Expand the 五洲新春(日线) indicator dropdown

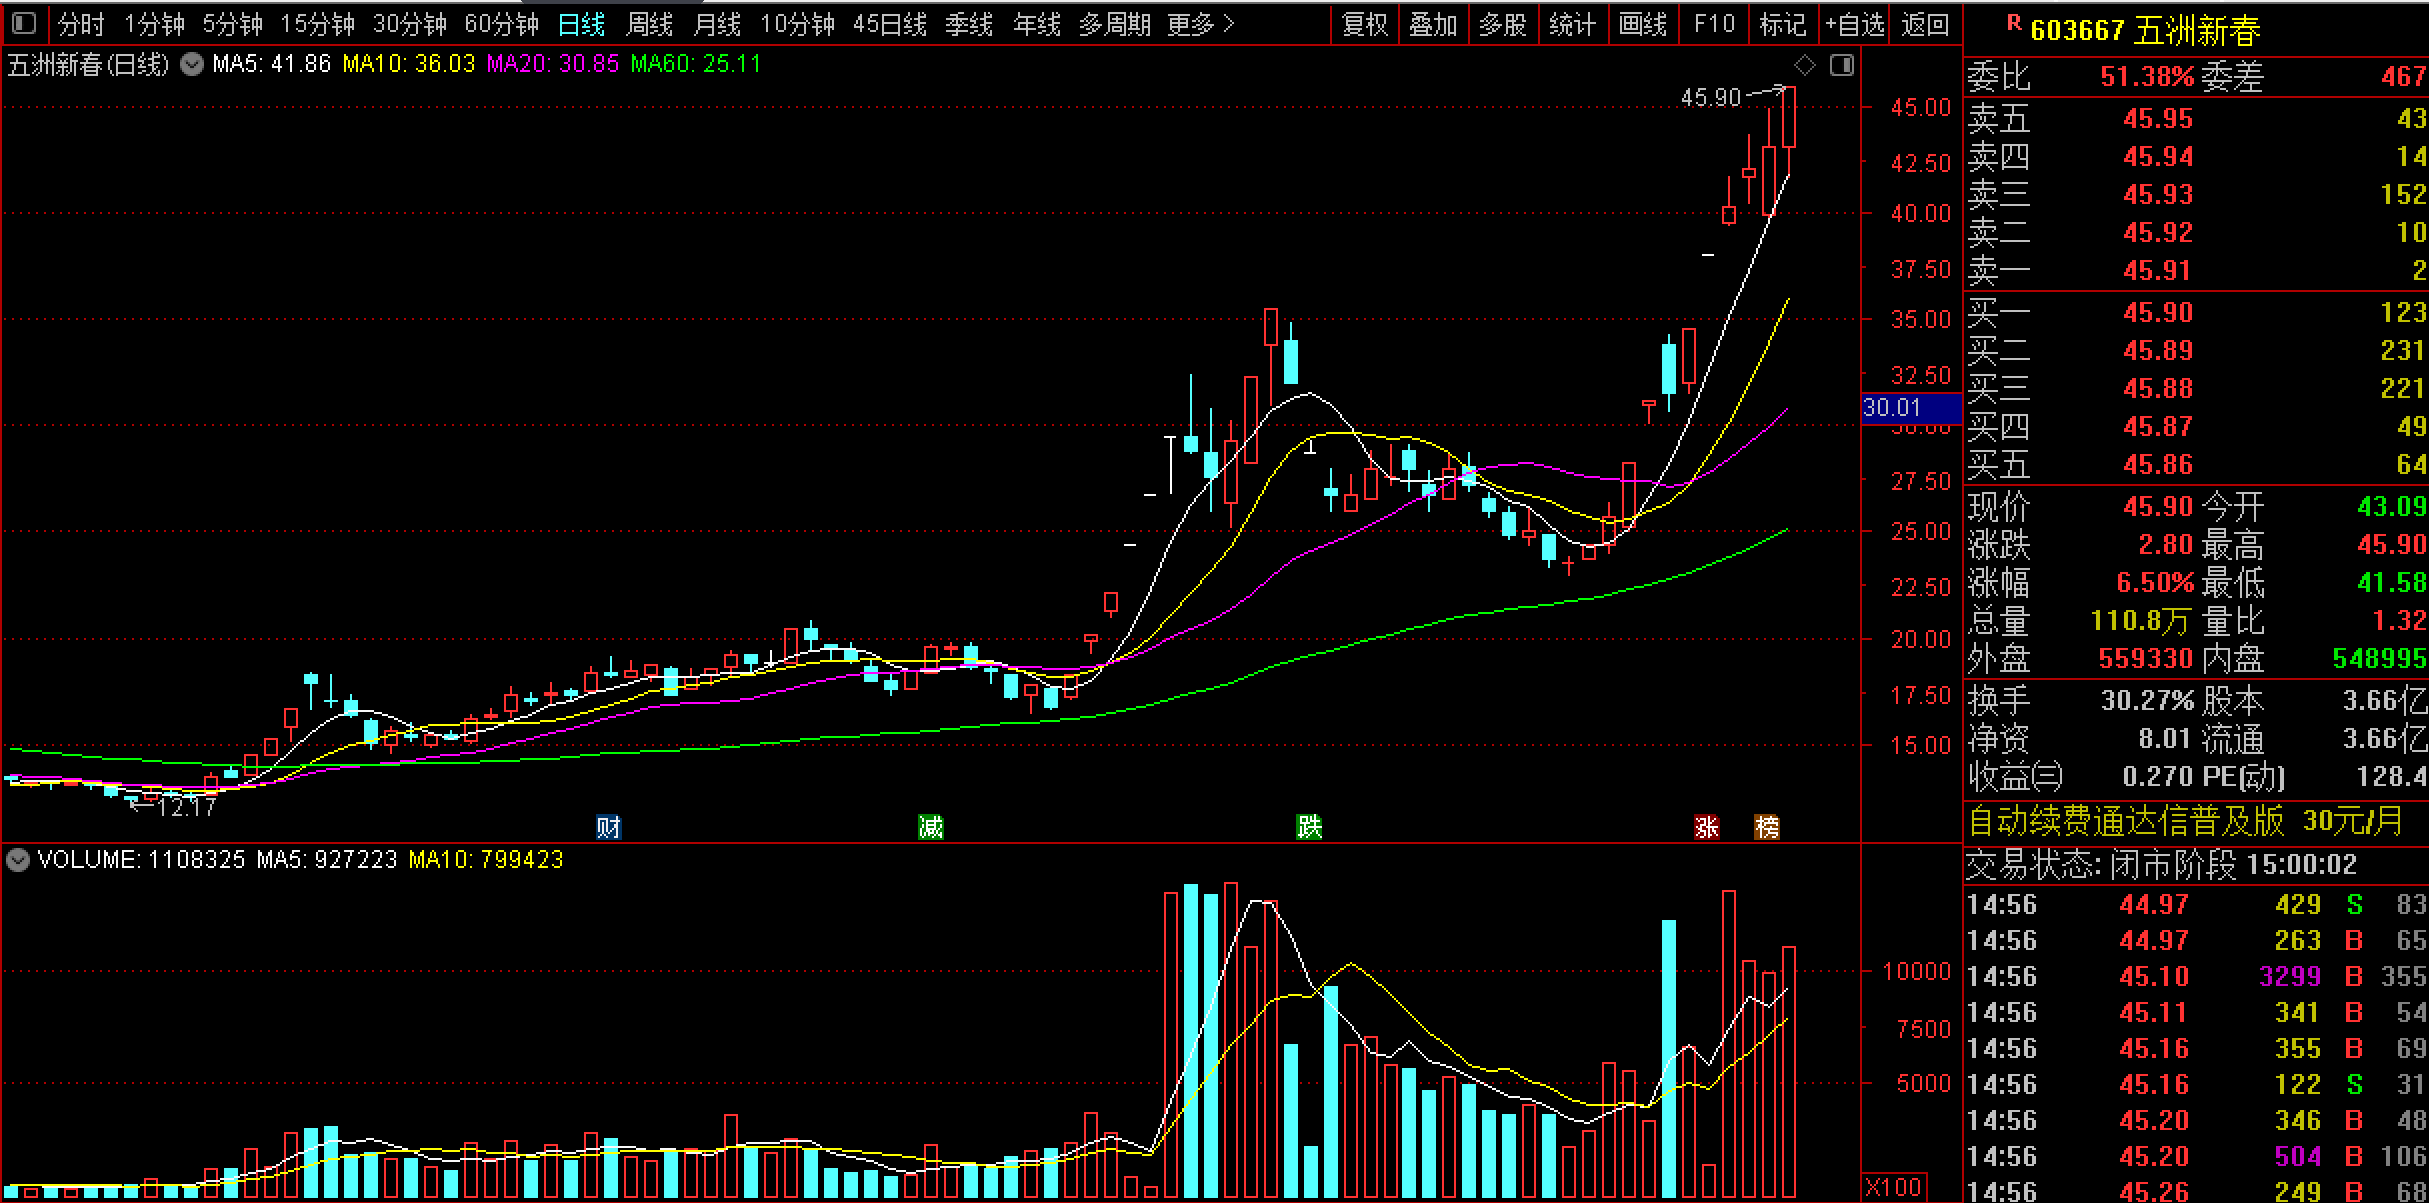191,65
